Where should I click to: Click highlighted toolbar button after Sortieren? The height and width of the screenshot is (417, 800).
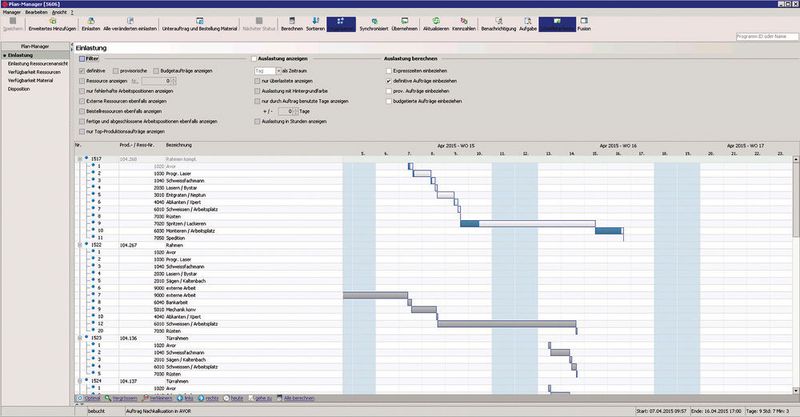(341, 24)
